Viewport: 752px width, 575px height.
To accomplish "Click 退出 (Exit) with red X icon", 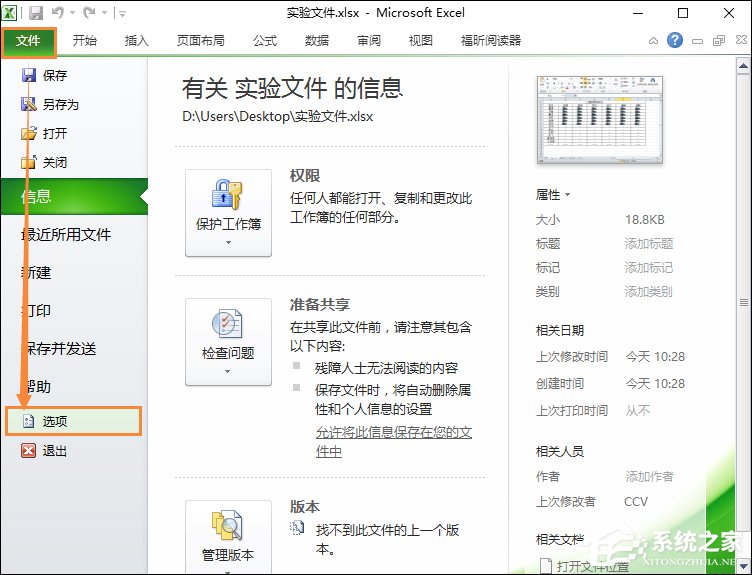I will (x=54, y=450).
